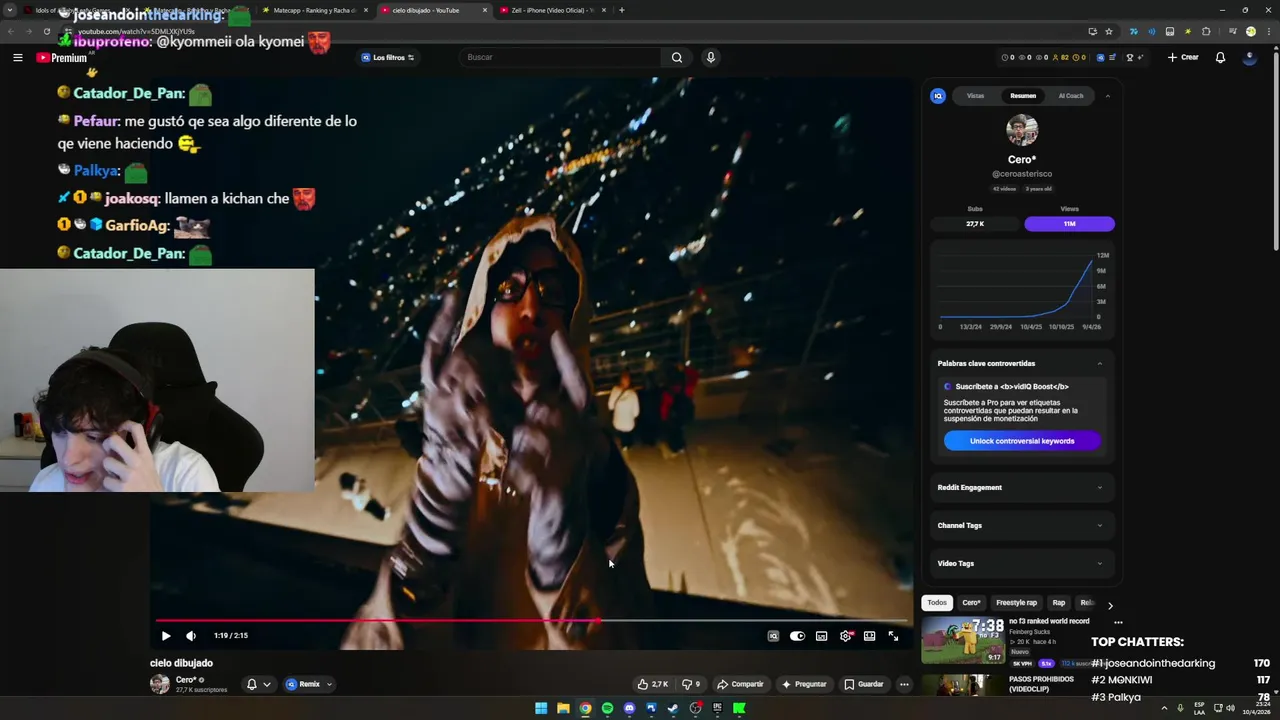Select the Todos filter chip

click(937, 603)
